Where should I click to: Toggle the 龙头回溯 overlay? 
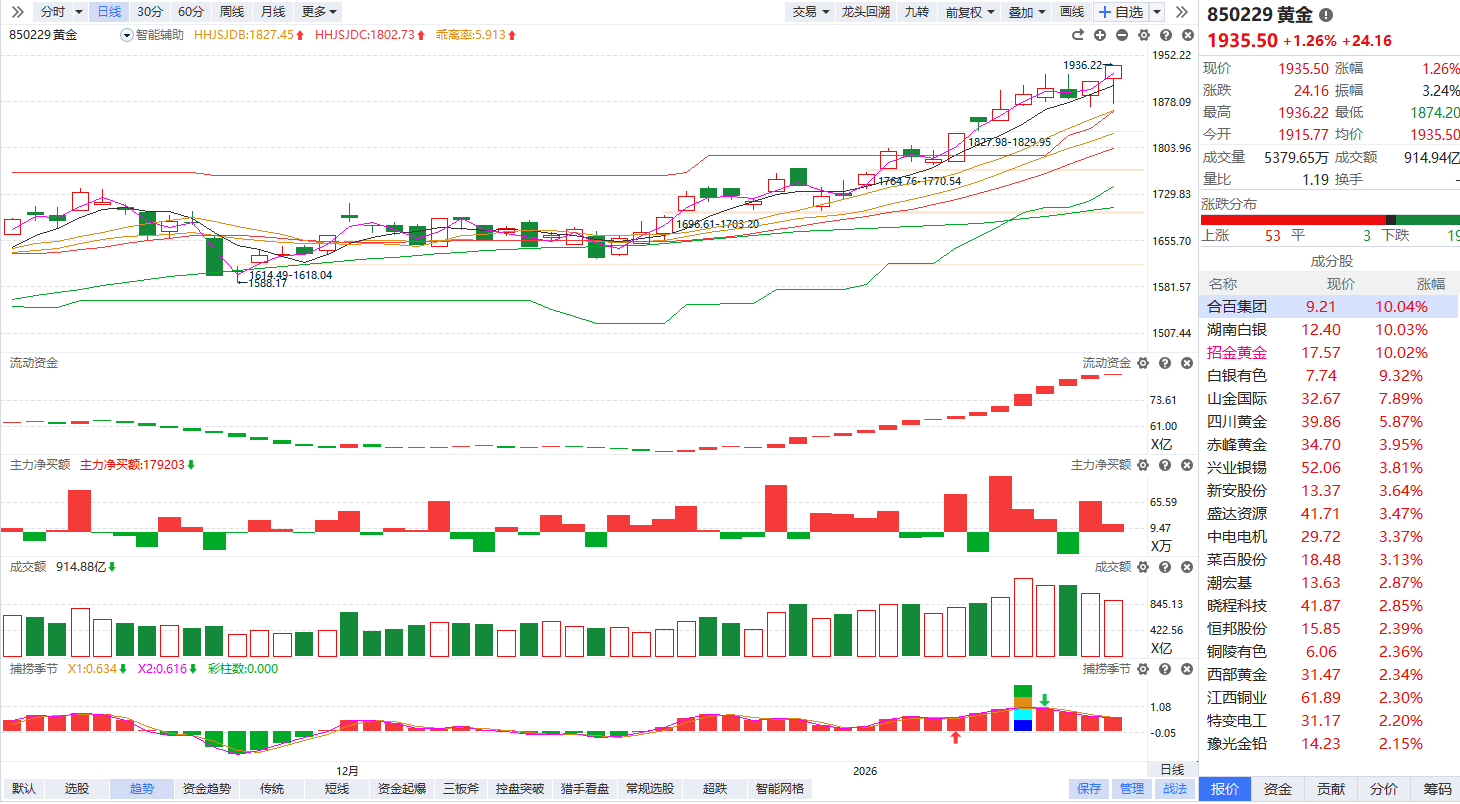point(865,12)
